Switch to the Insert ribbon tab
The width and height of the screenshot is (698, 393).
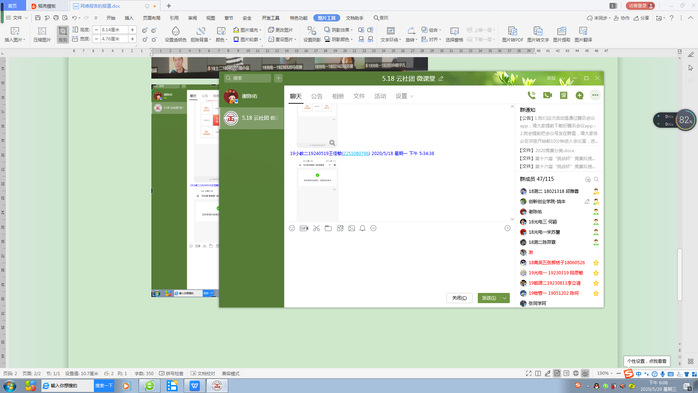click(x=129, y=18)
